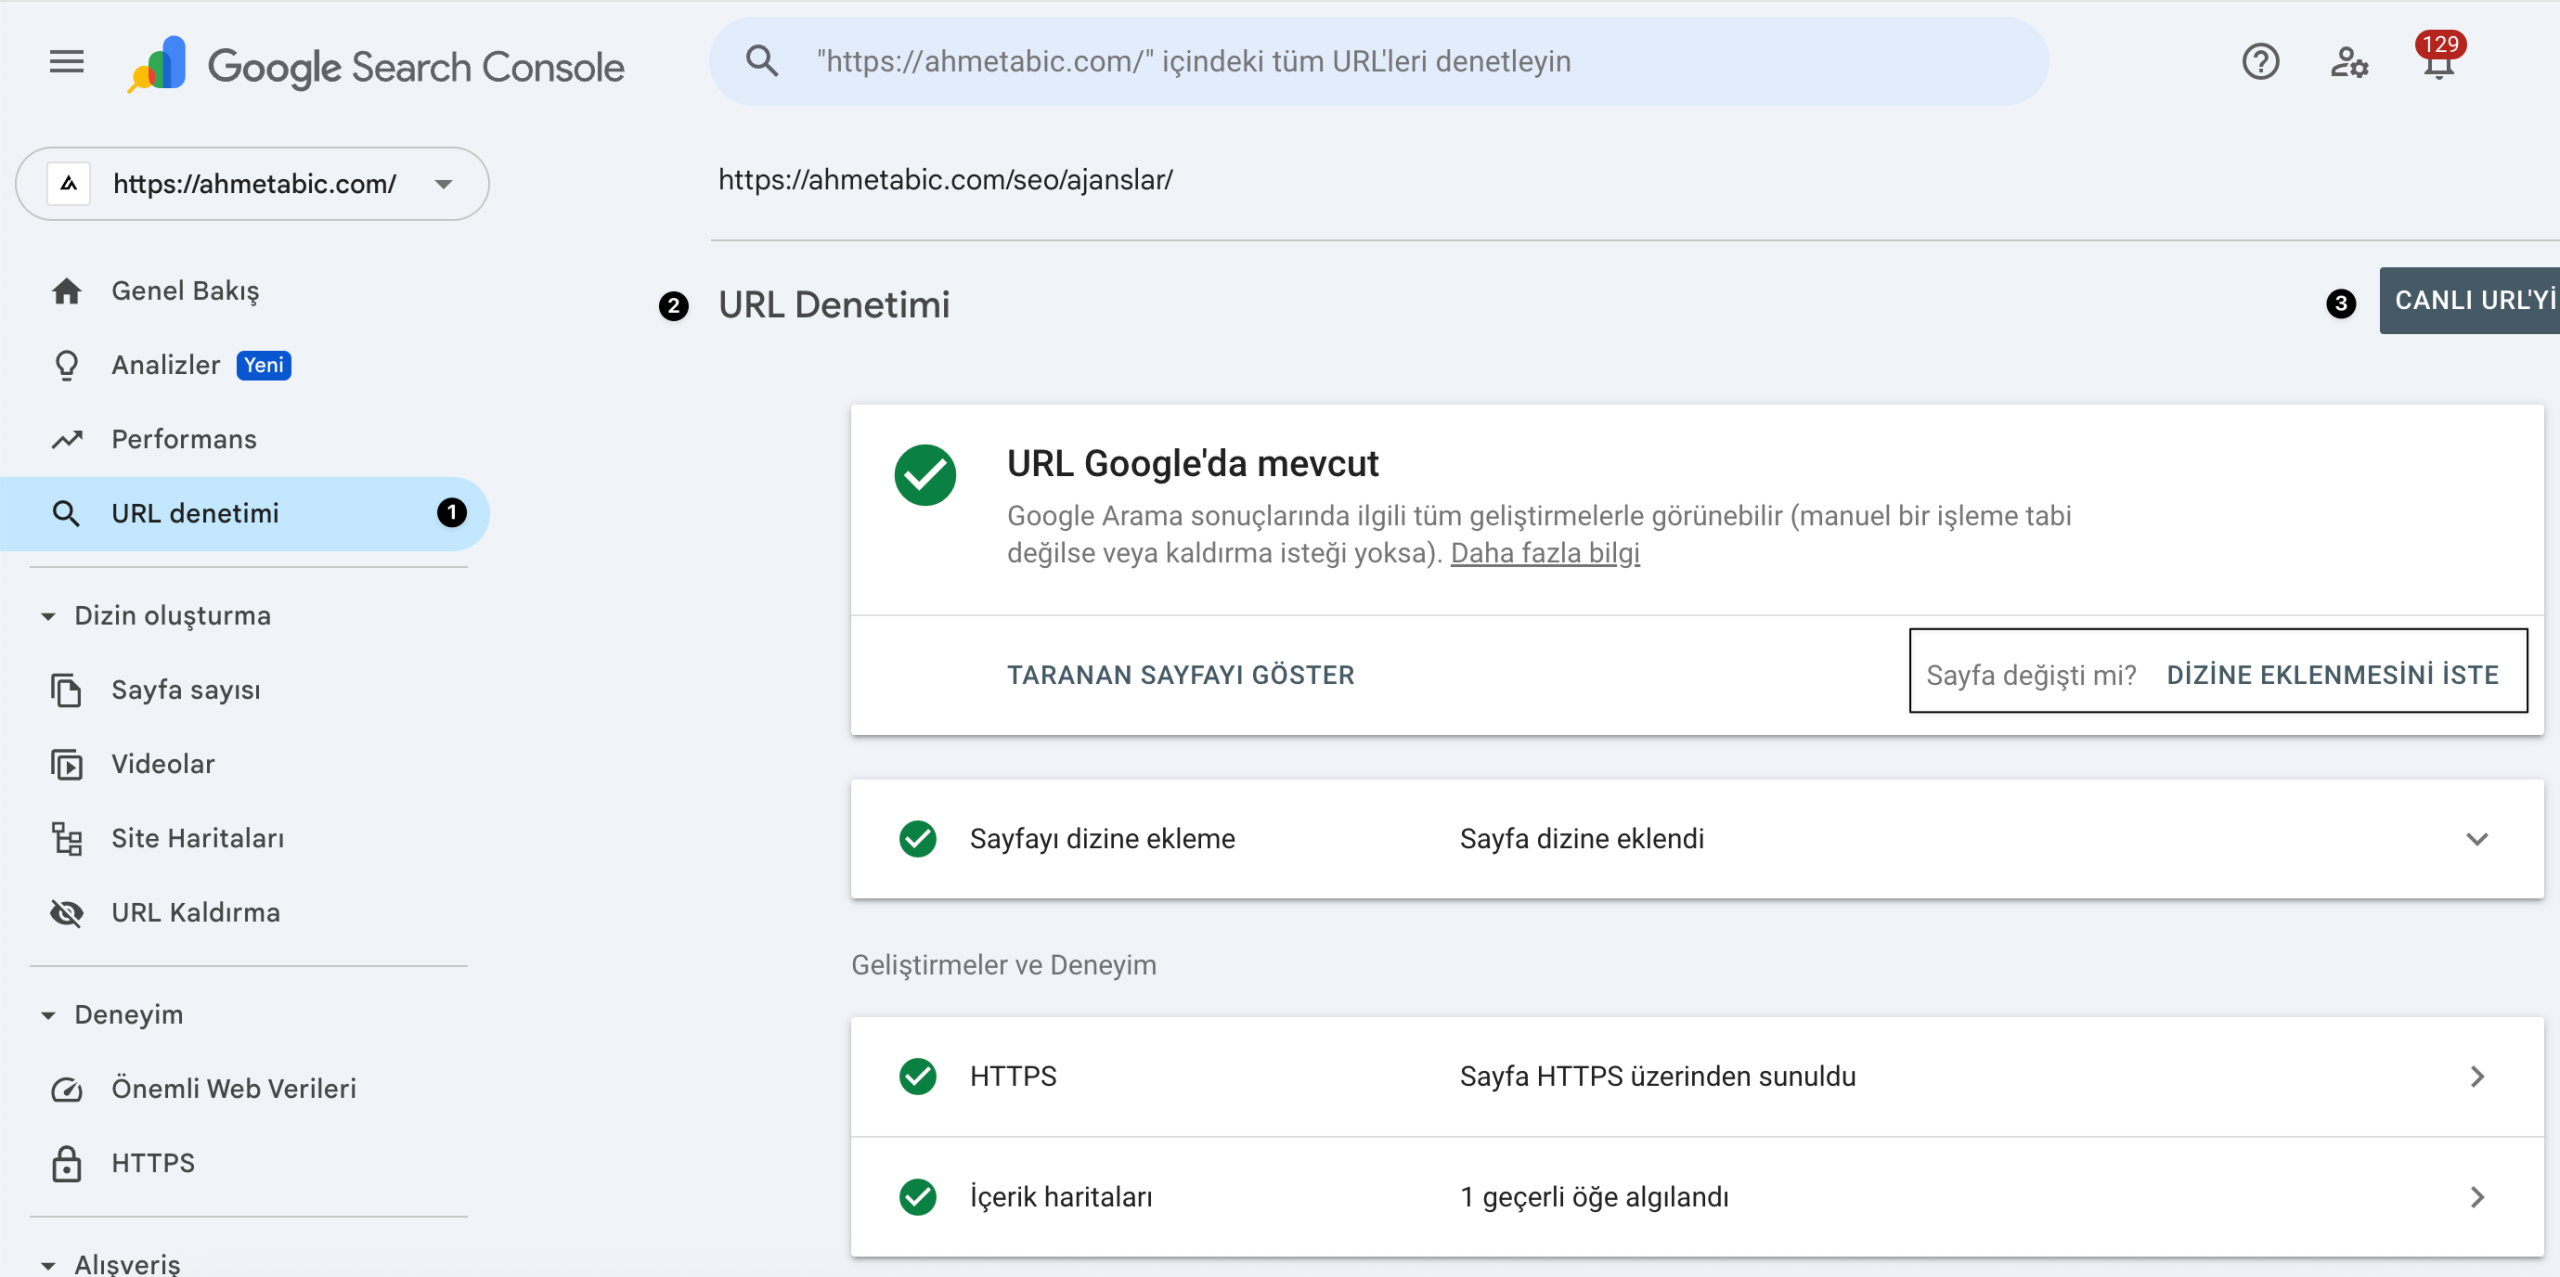
Task: Click DİZİNE EKLENMESİNİ İSTE
Action: [2332, 675]
